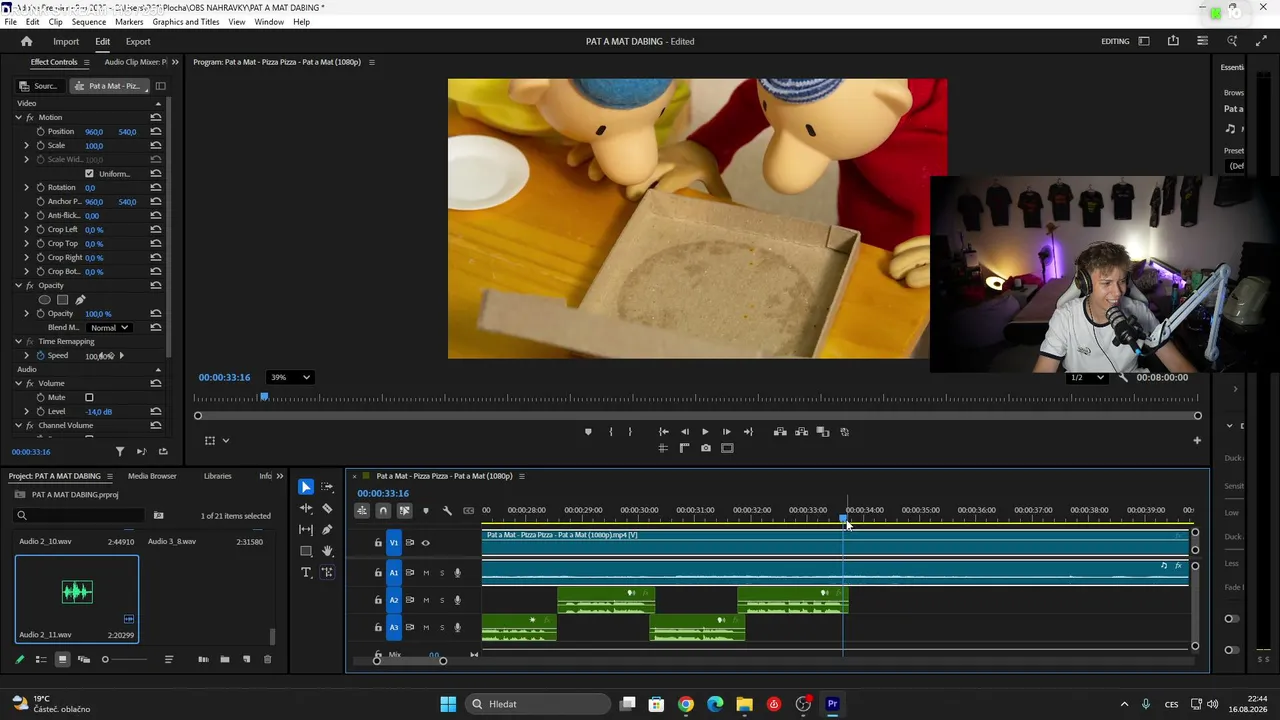
Task: Select the Track Select Forward tool
Action: pos(327,487)
